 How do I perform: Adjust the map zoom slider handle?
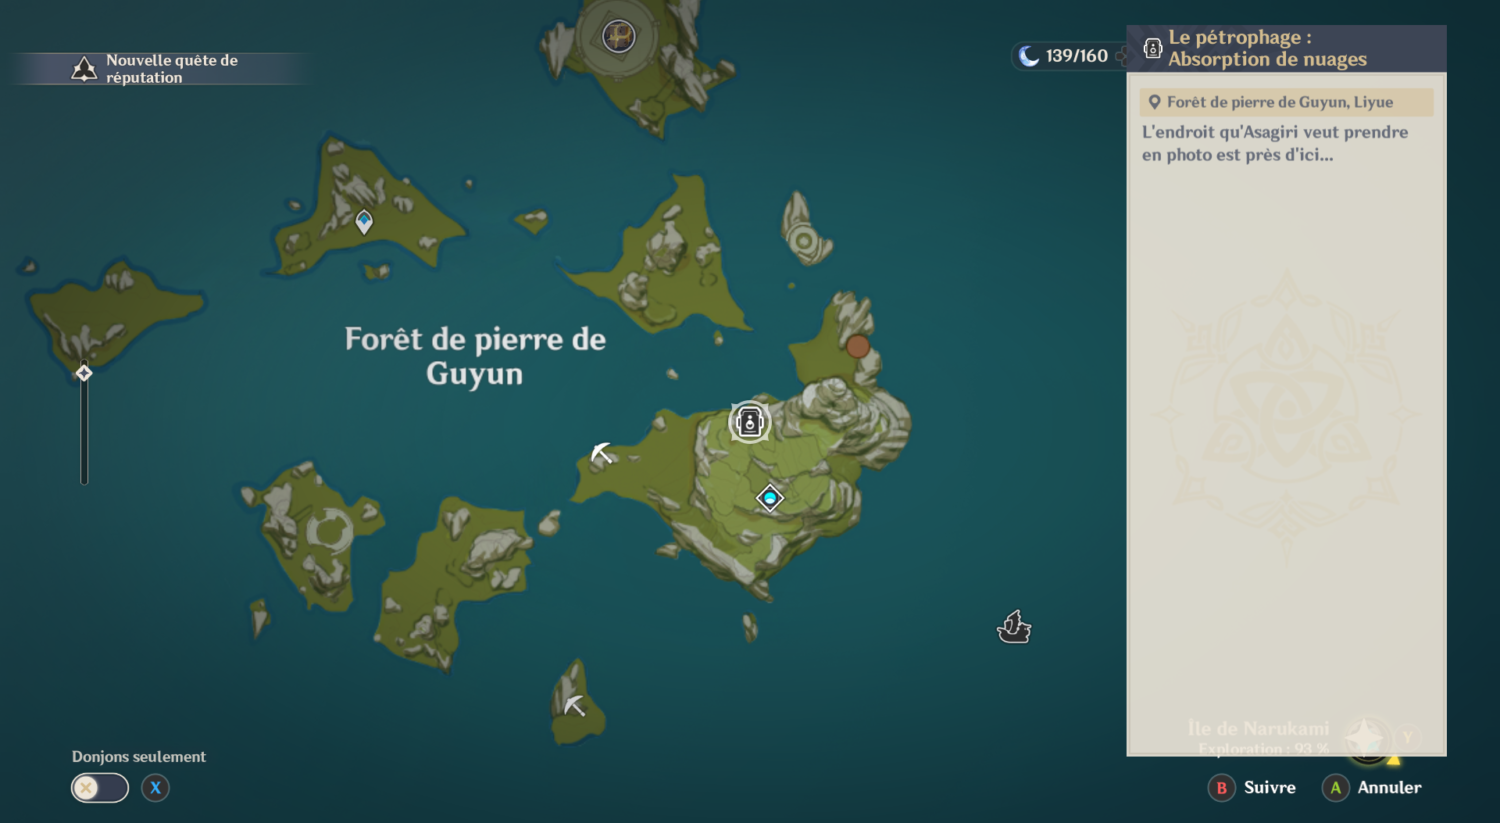[84, 373]
